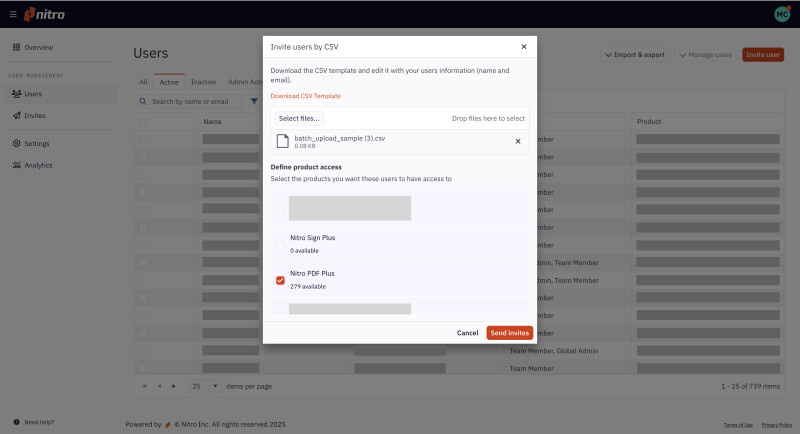This screenshot has width=800, height=434.
Task: Uncheck the Nitro PDF Plus checkbox
Action: (x=280, y=281)
